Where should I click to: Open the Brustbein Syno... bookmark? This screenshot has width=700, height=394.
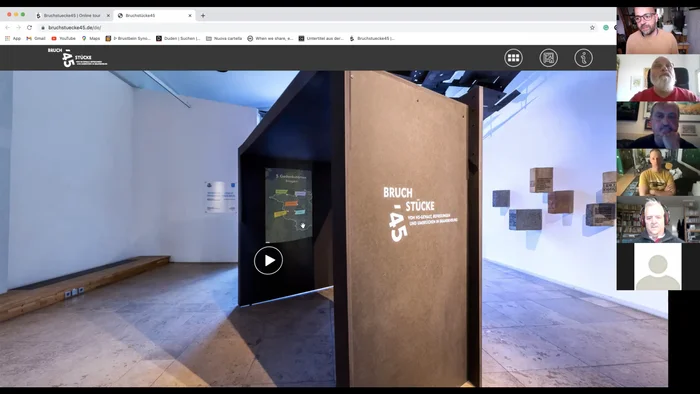click(x=128, y=38)
